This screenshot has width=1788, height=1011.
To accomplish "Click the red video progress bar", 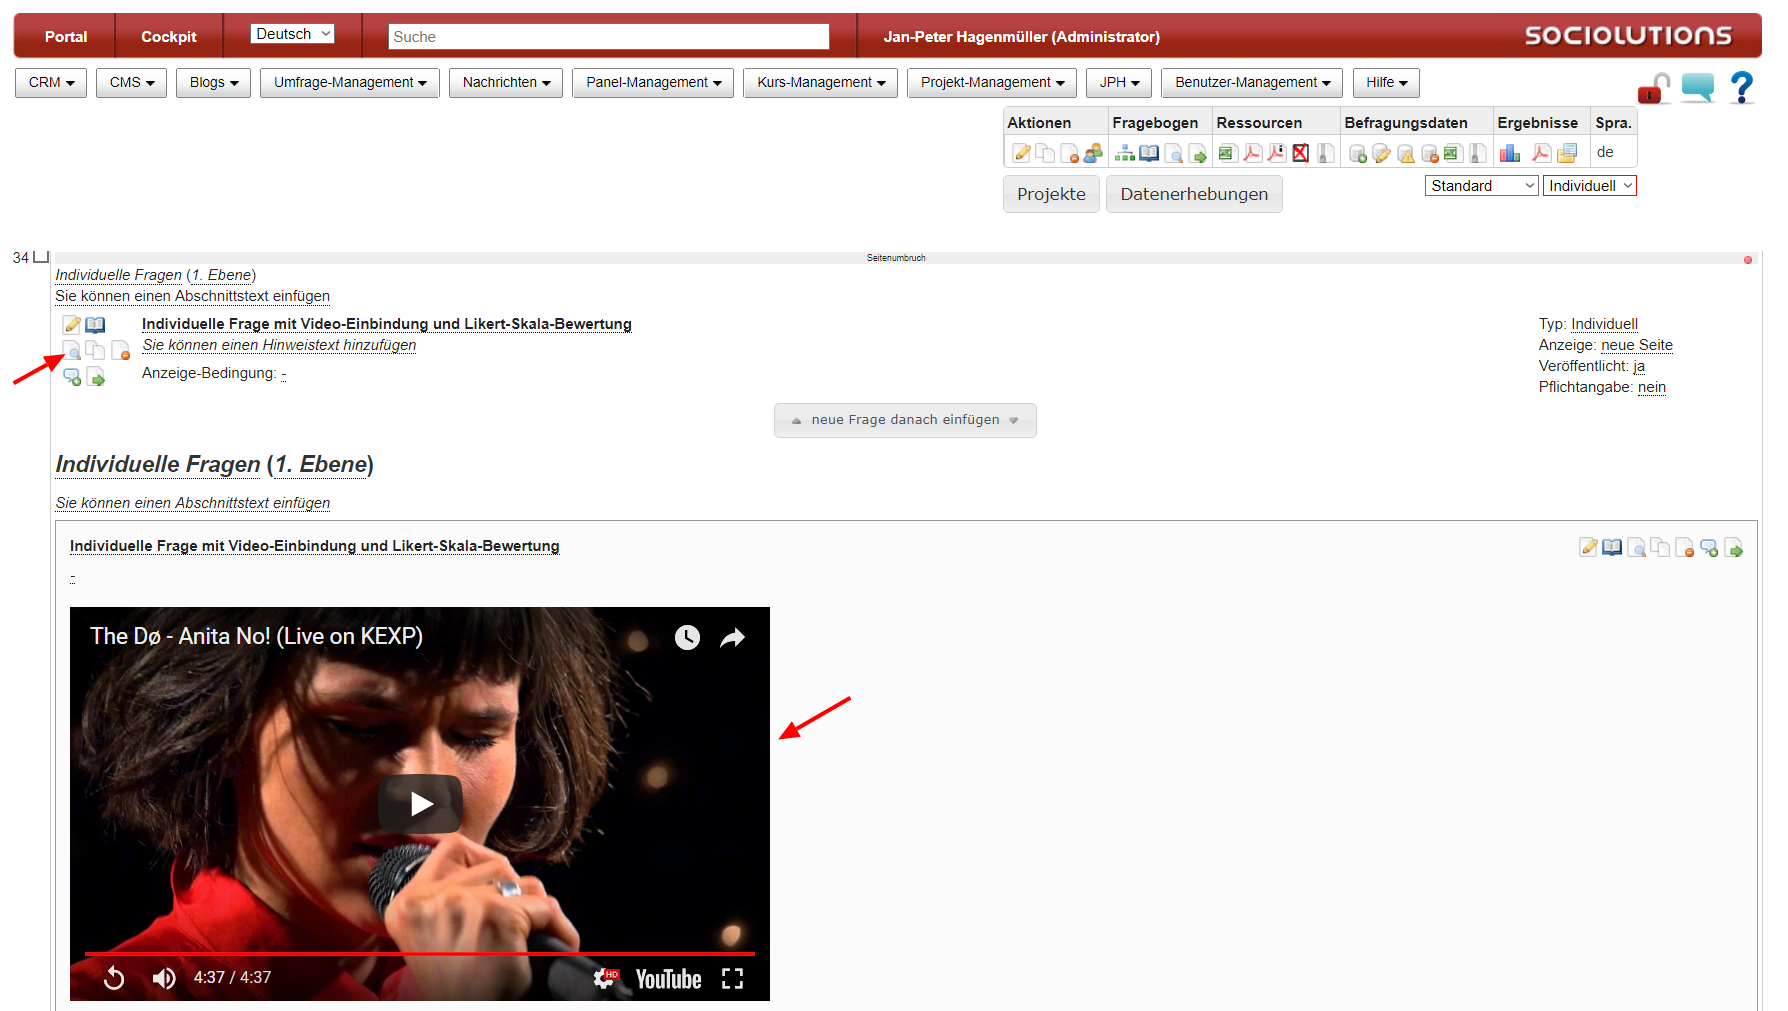I will click(420, 954).
